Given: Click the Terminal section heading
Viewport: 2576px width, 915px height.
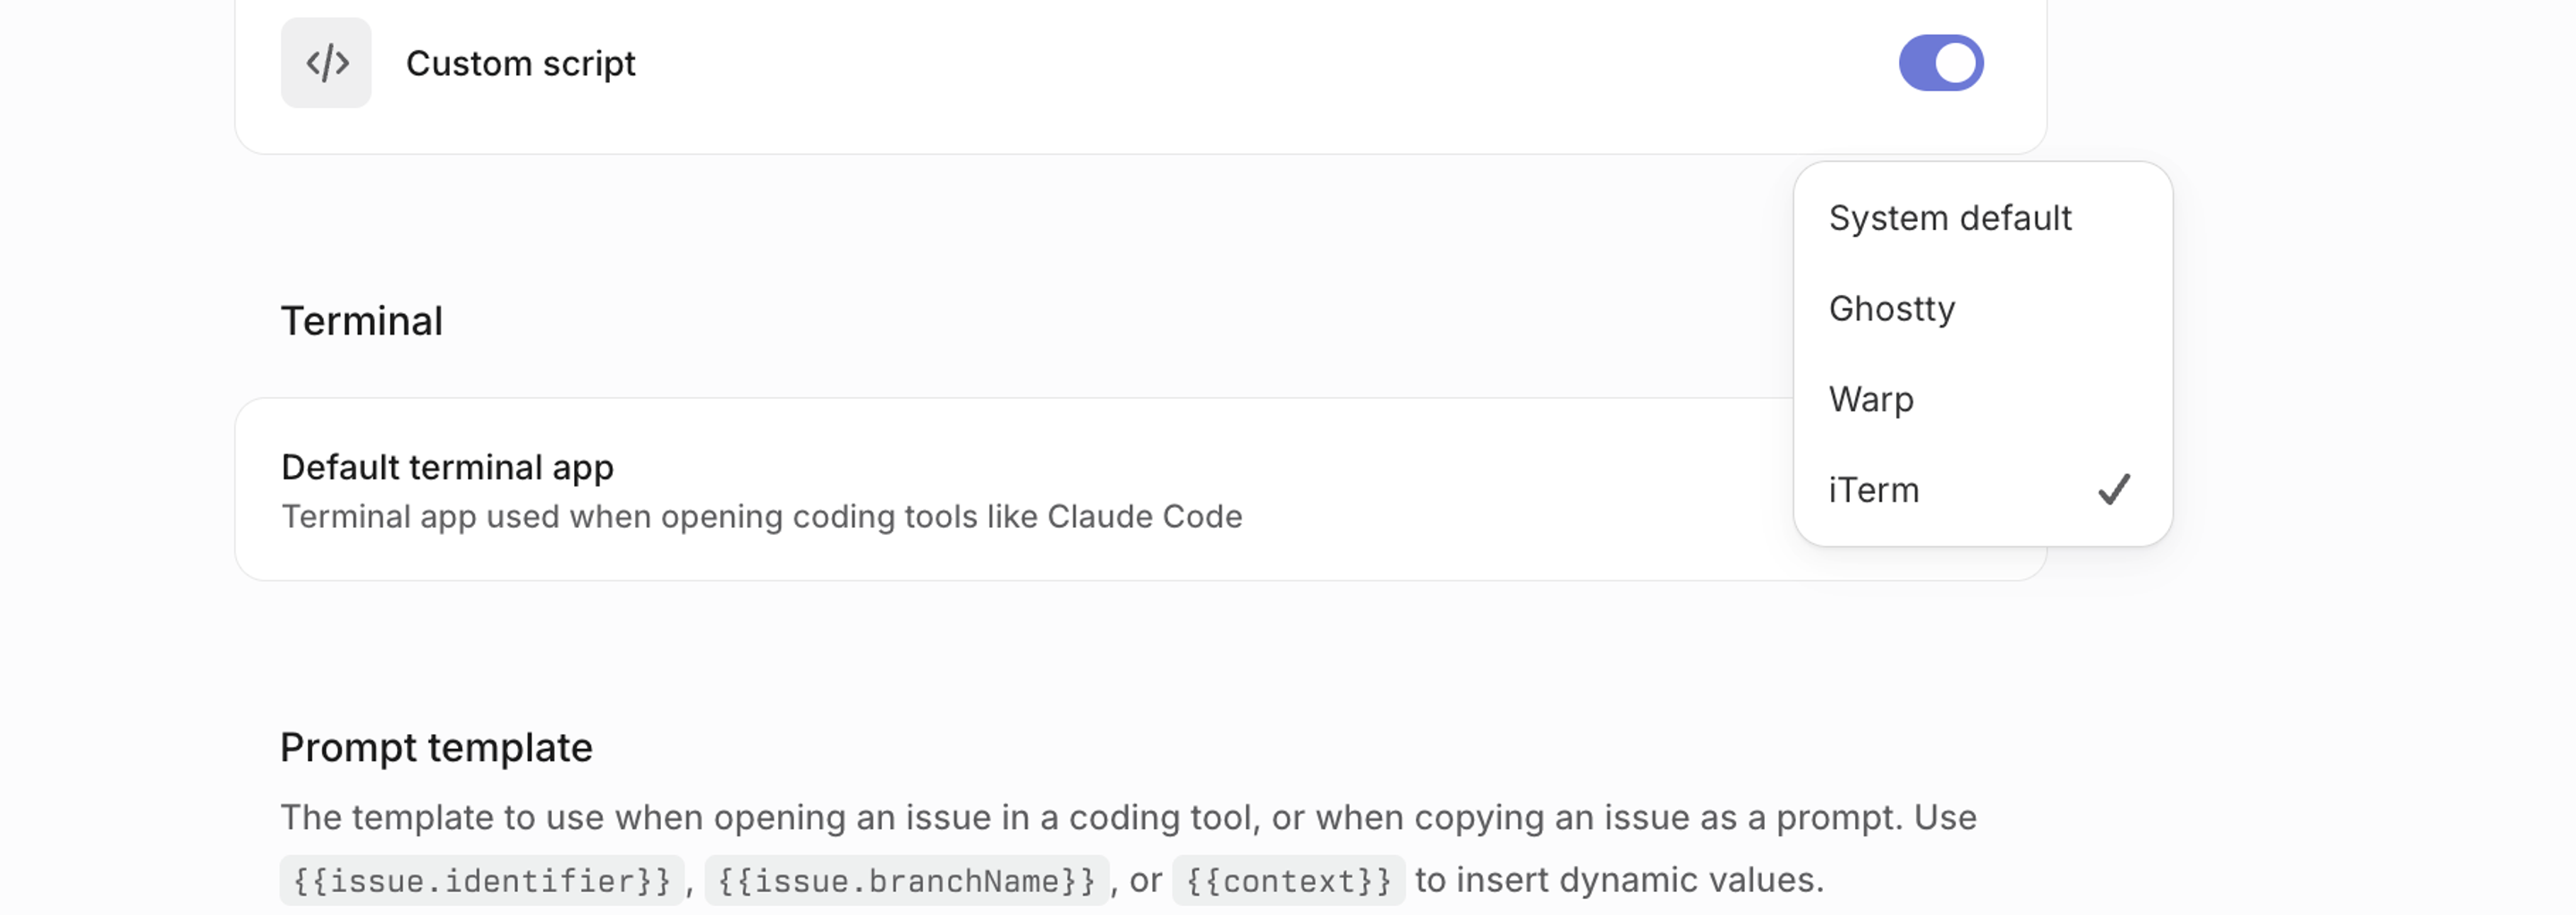Looking at the screenshot, I should point(362,320).
